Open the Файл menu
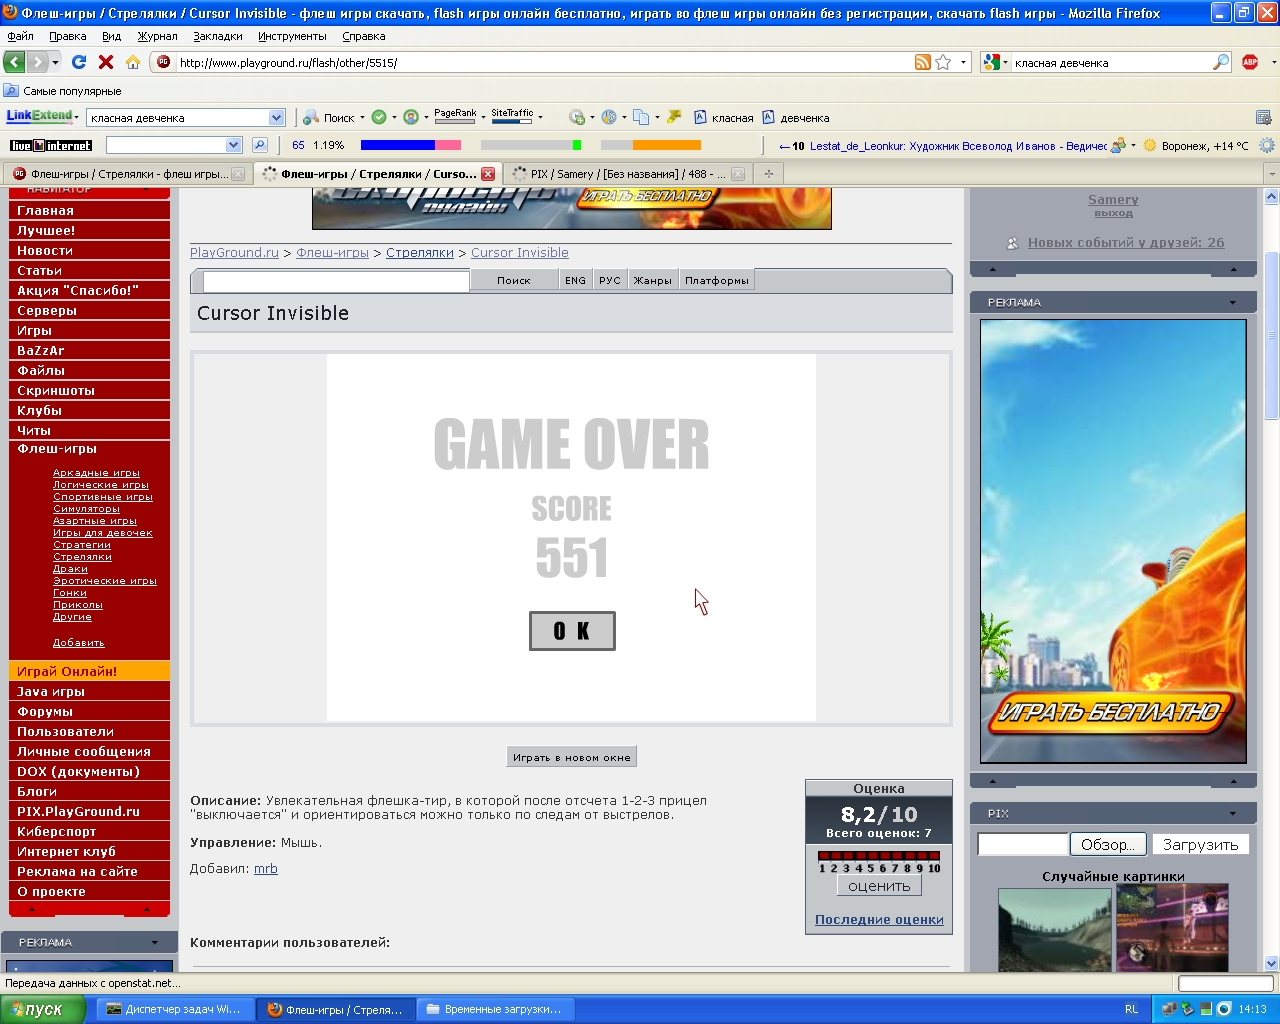The height and width of the screenshot is (1024, 1280). pos(20,36)
